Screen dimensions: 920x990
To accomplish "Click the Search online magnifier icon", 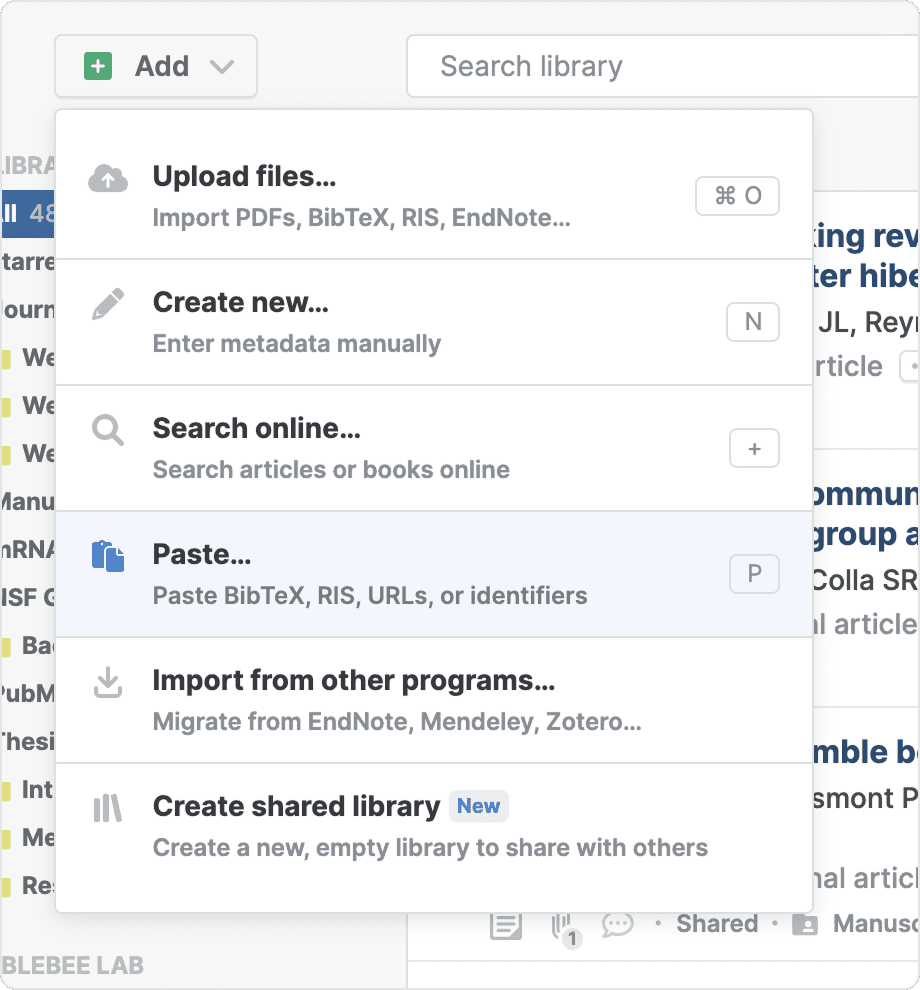I will click(x=108, y=431).
